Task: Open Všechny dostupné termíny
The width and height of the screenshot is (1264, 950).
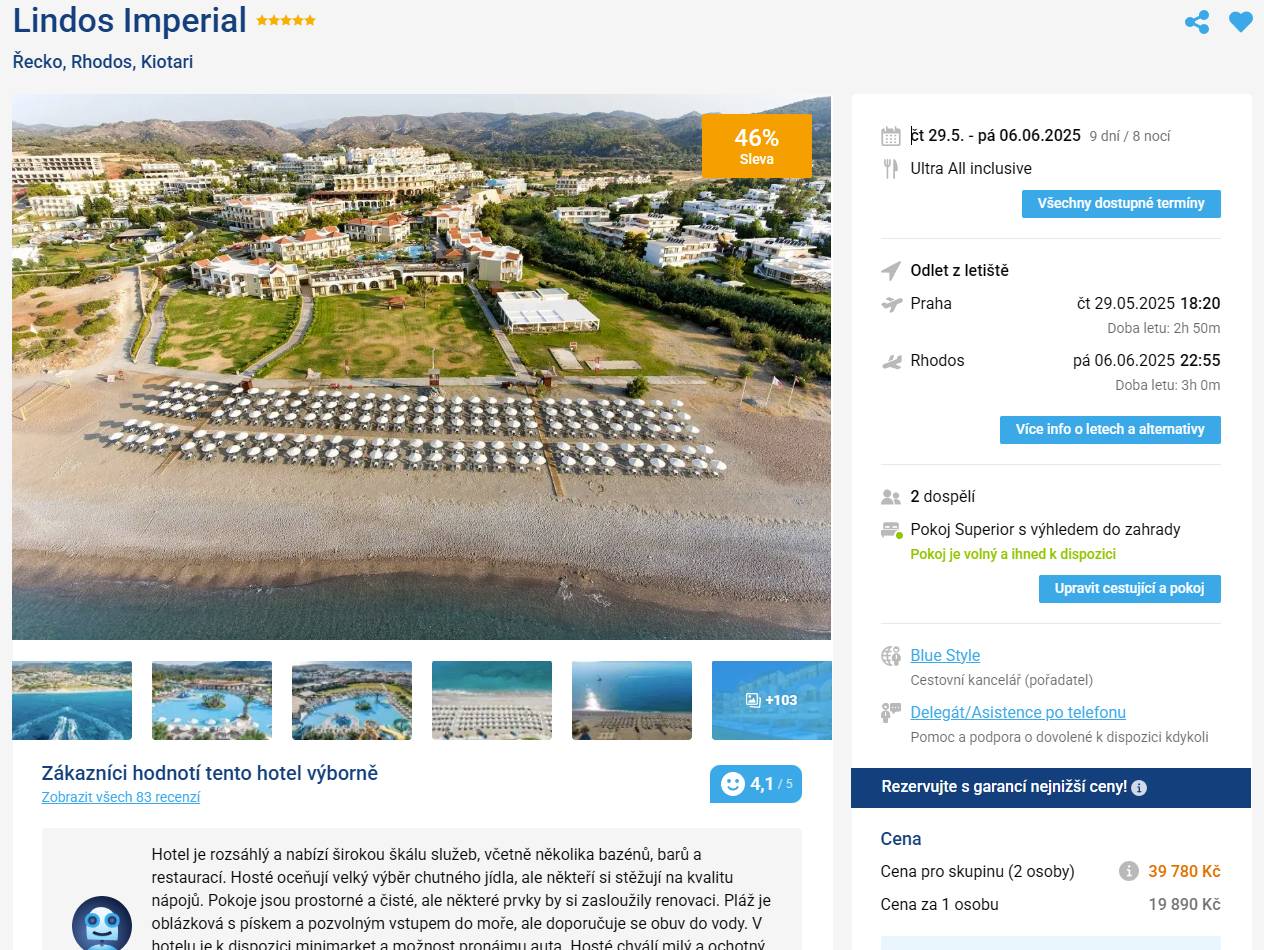Action: 1121,204
